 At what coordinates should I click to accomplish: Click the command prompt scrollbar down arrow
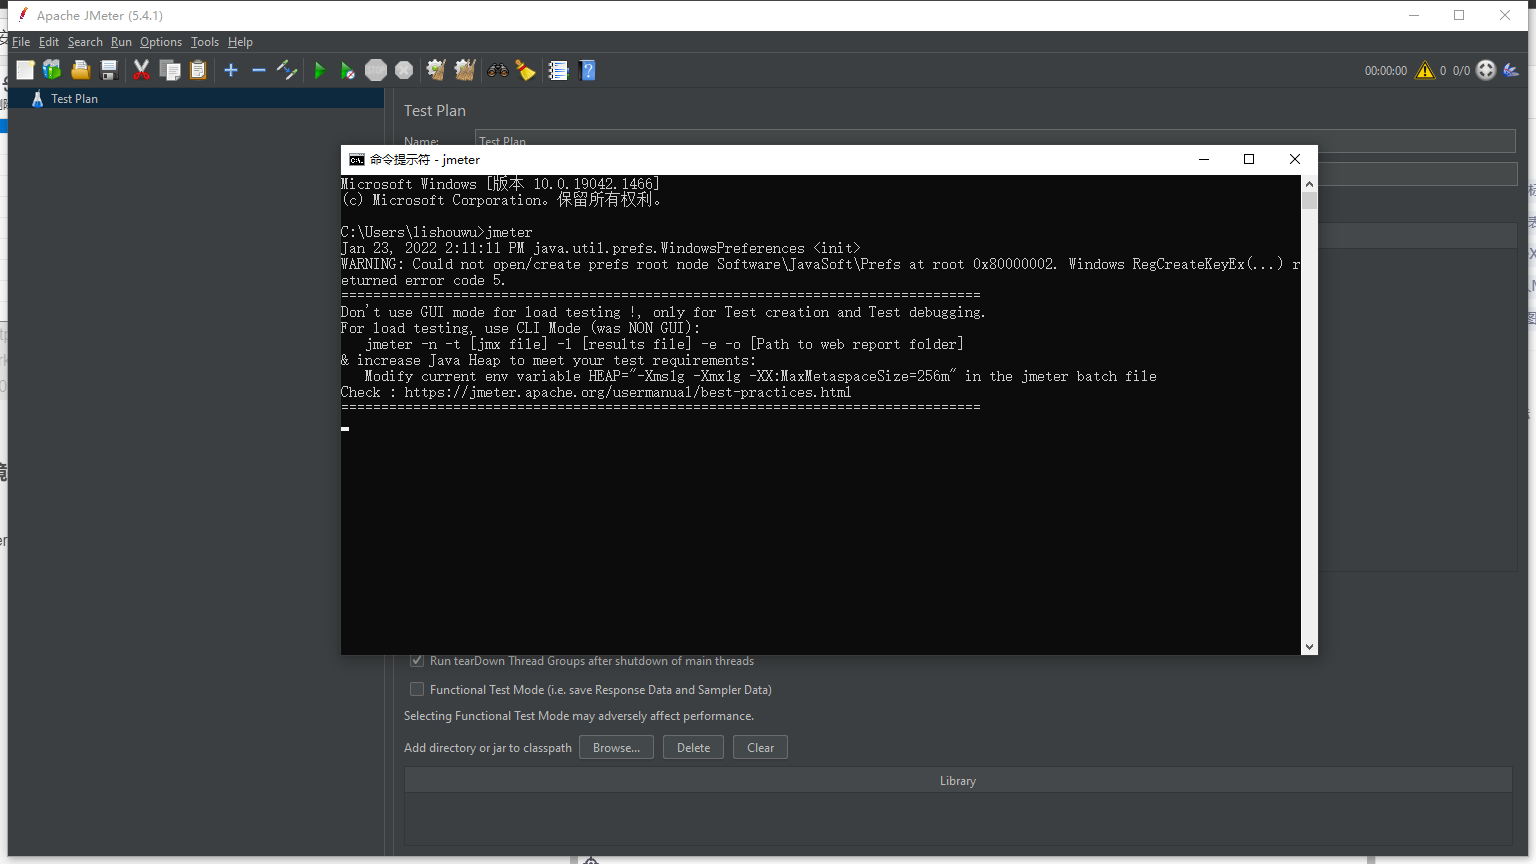[1309, 647]
